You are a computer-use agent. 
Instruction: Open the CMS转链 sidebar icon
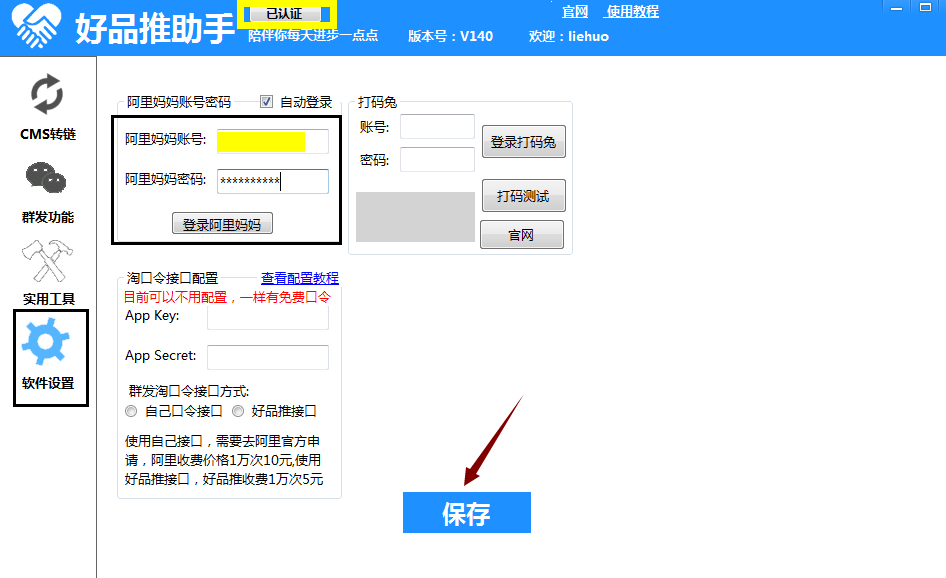(x=47, y=95)
